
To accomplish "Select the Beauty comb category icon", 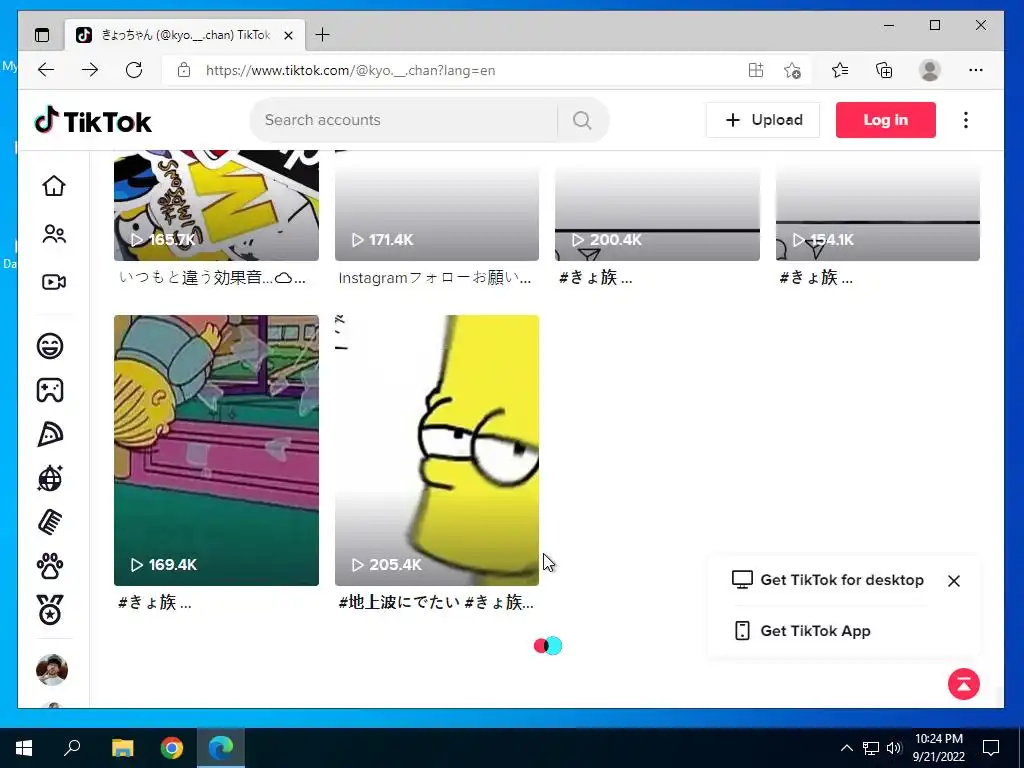I will (x=50, y=522).
